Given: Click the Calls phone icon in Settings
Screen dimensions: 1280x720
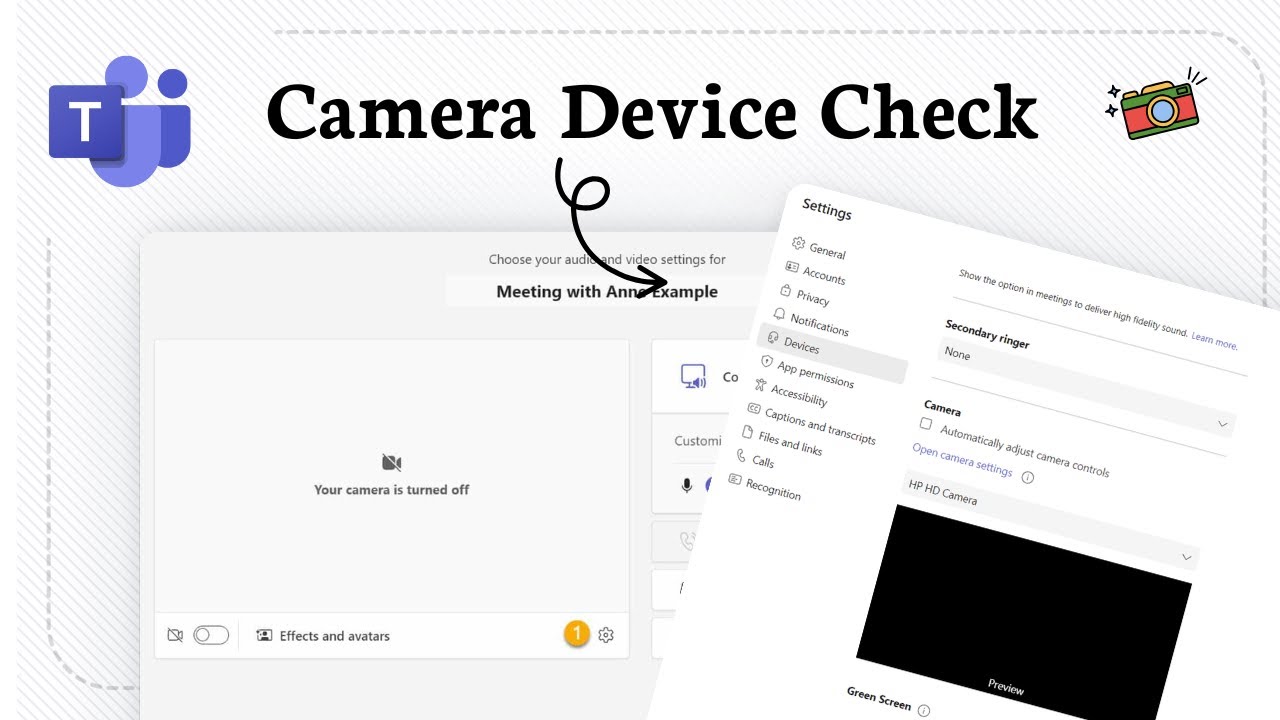Looking at the screenshot, I should 741,455.
